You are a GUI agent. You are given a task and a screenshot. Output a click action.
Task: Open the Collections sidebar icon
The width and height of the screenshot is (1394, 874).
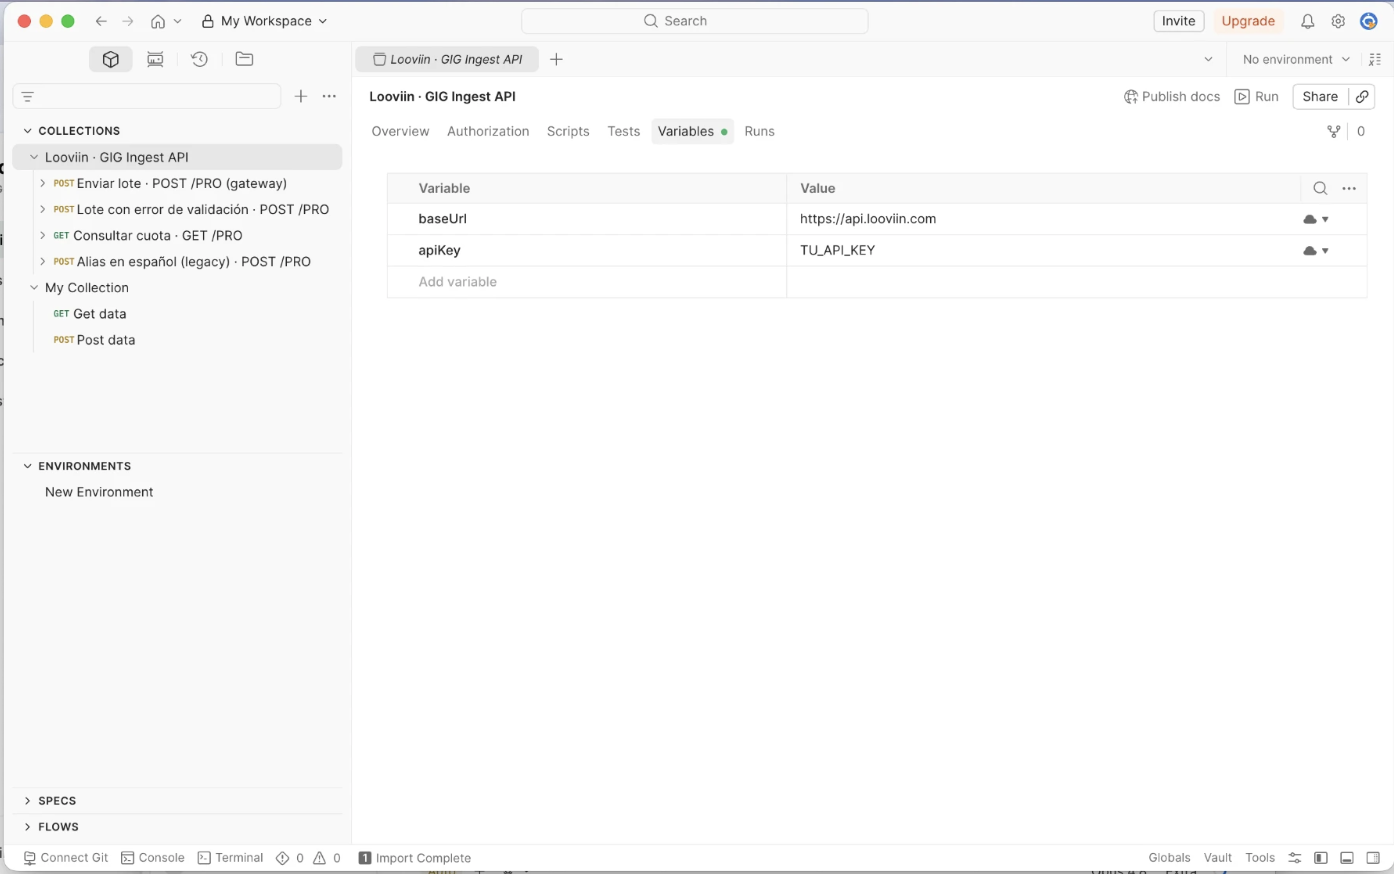pos(111,59)
